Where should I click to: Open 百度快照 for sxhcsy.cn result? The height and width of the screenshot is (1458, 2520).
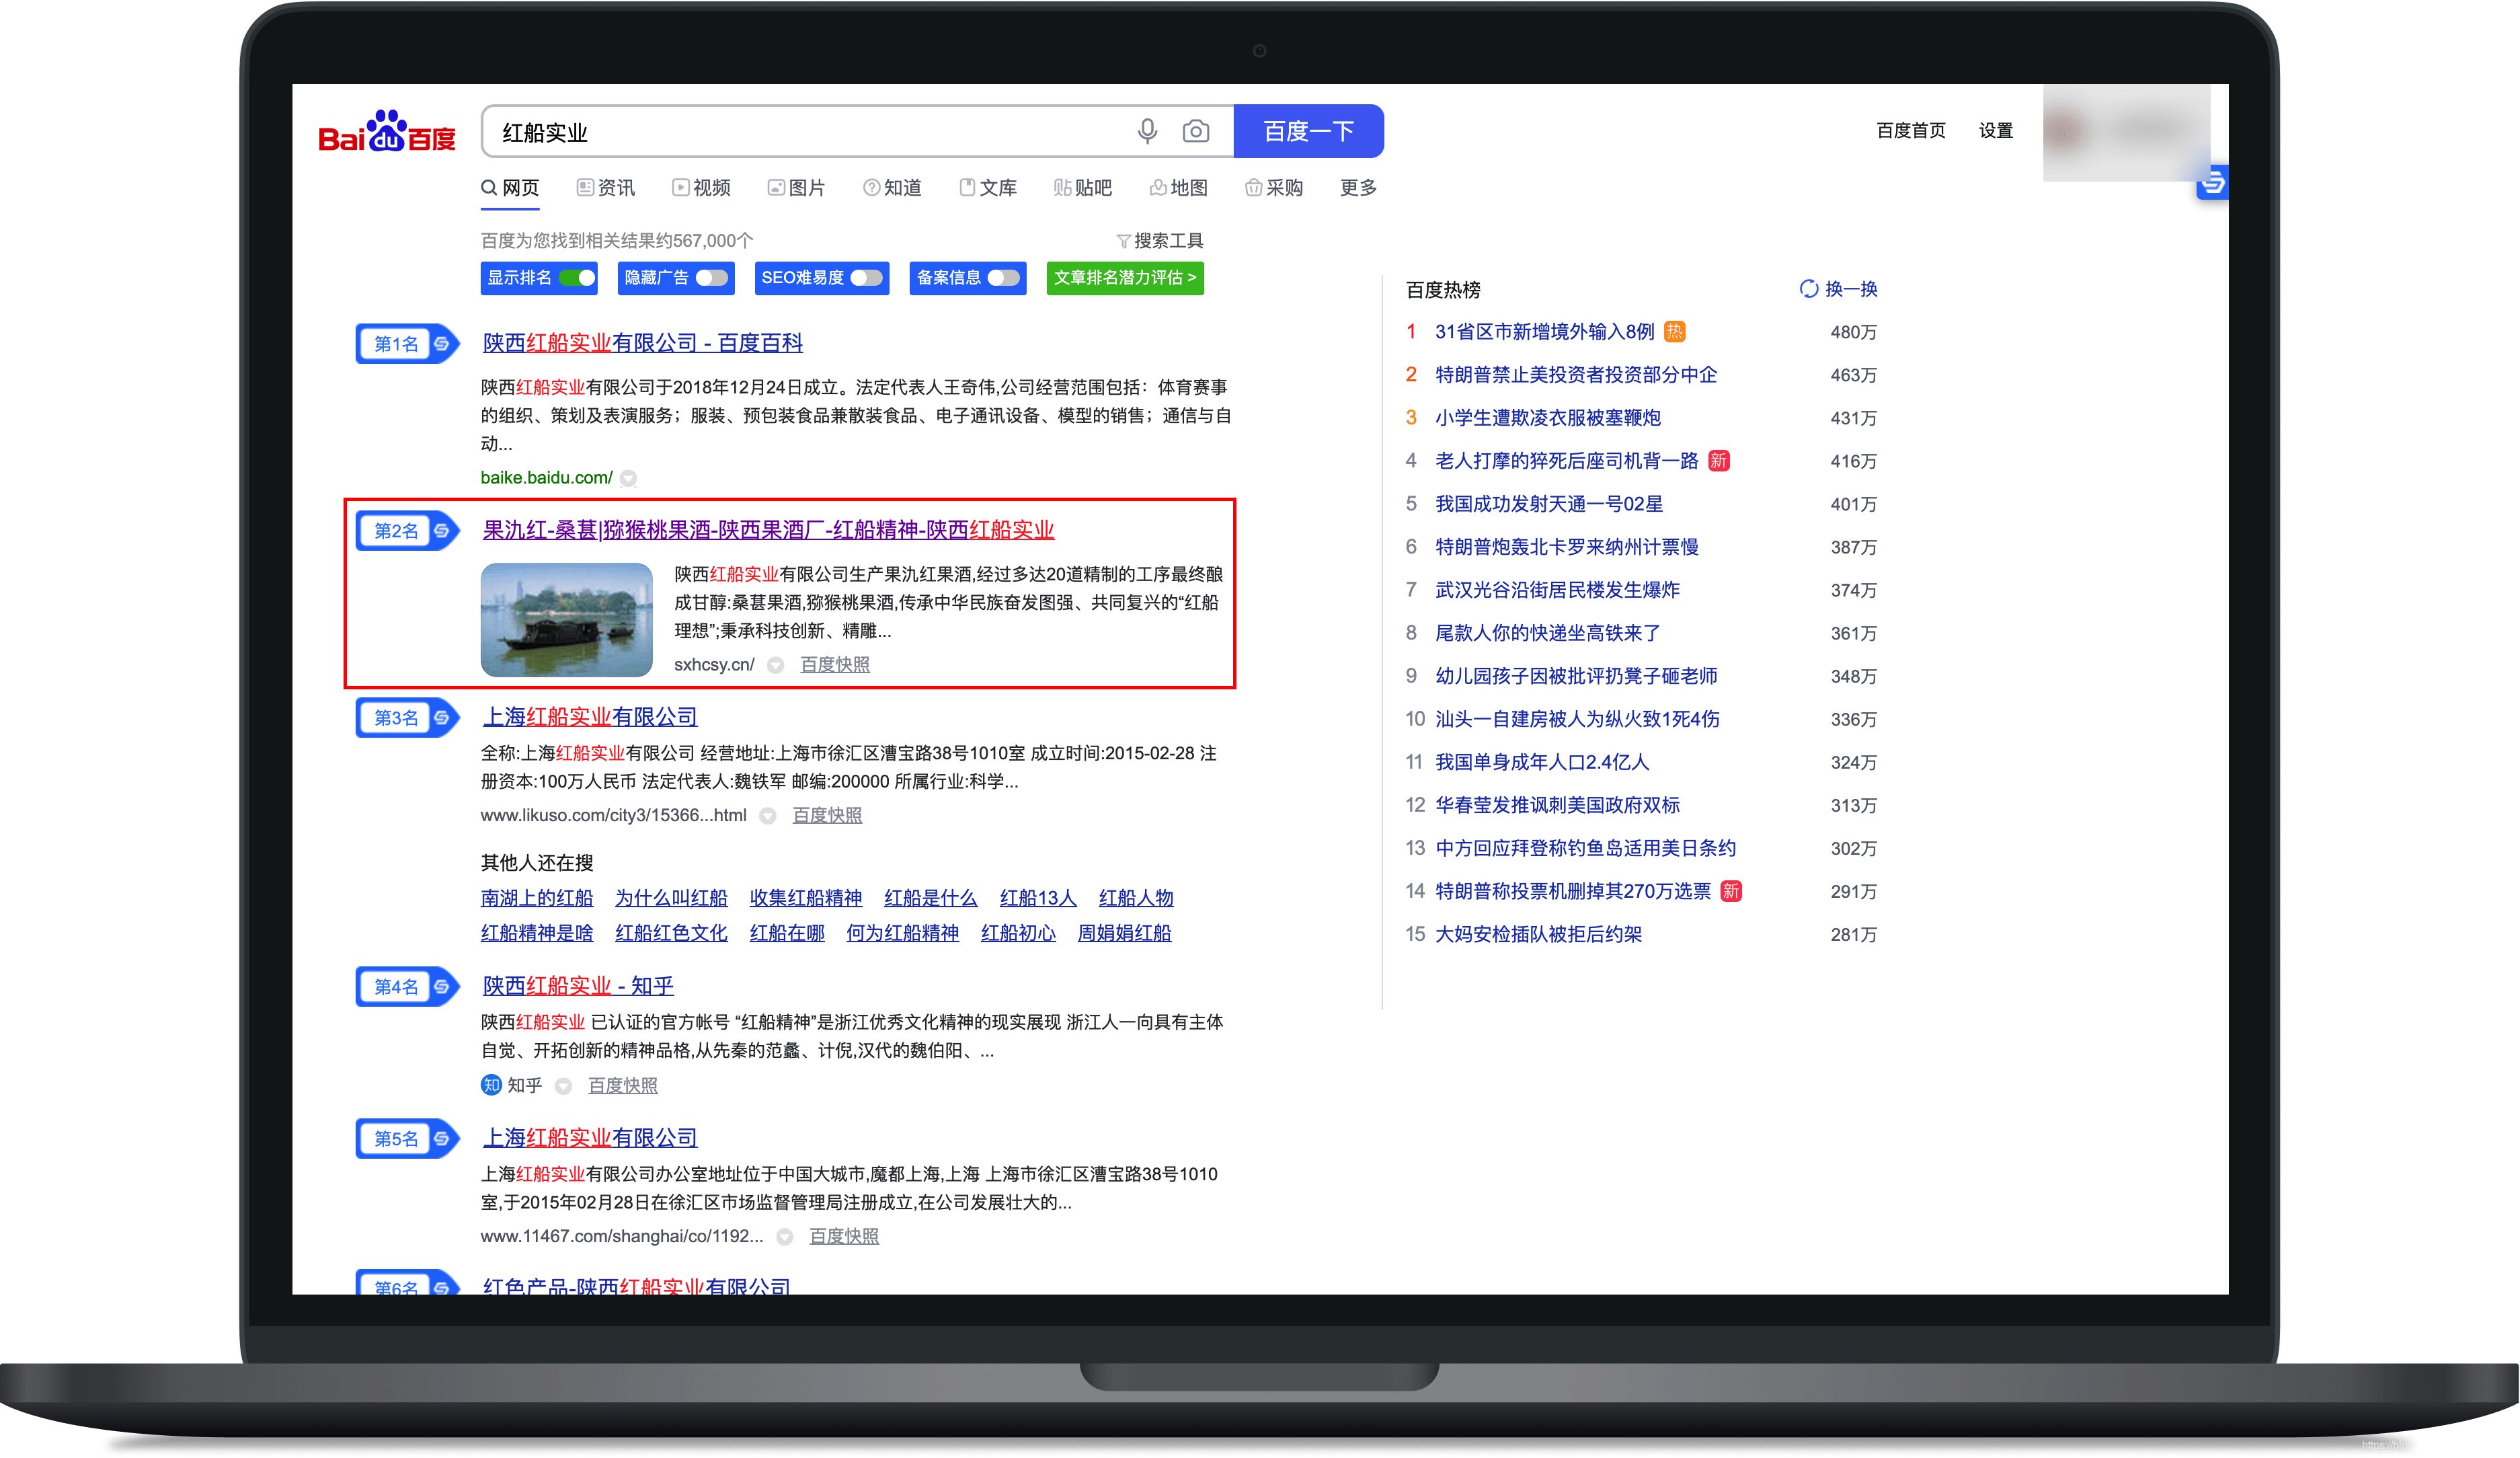click(x=835, y=665)
